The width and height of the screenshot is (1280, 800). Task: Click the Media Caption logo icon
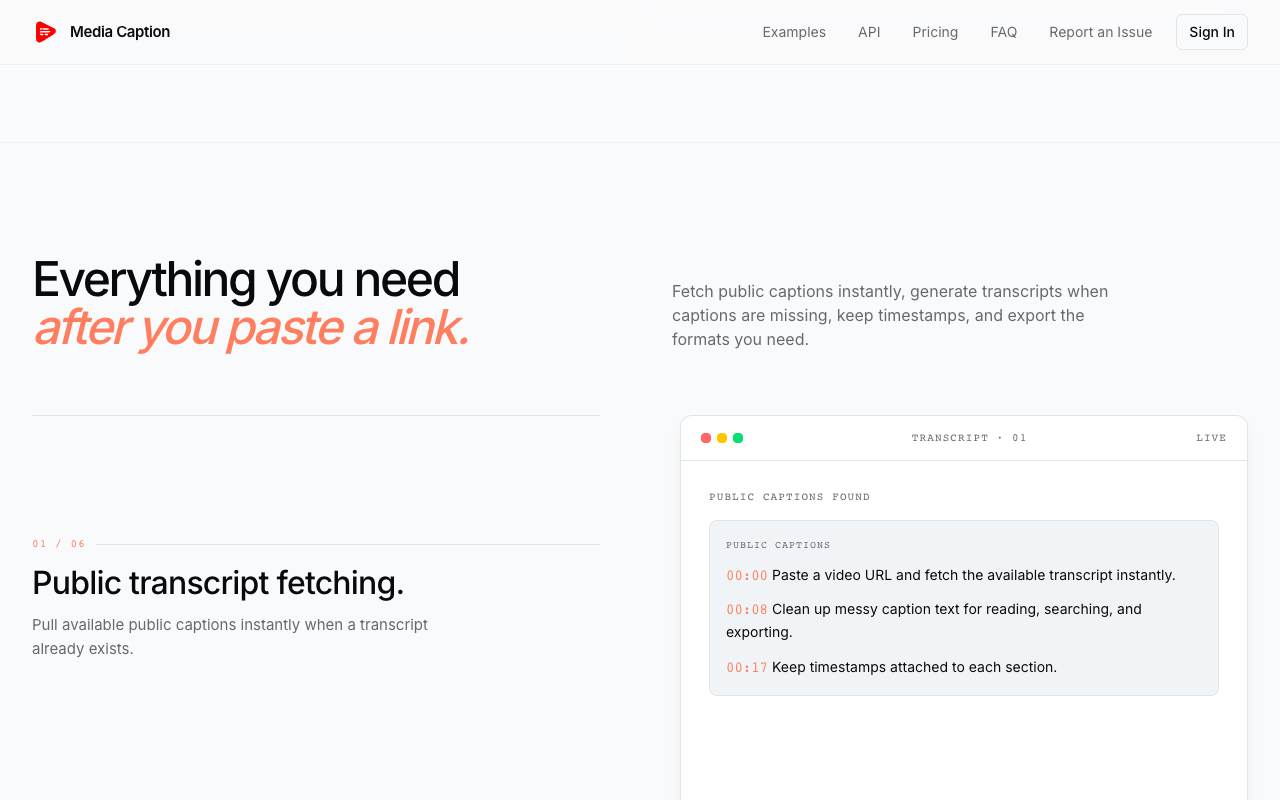point(45,32)
